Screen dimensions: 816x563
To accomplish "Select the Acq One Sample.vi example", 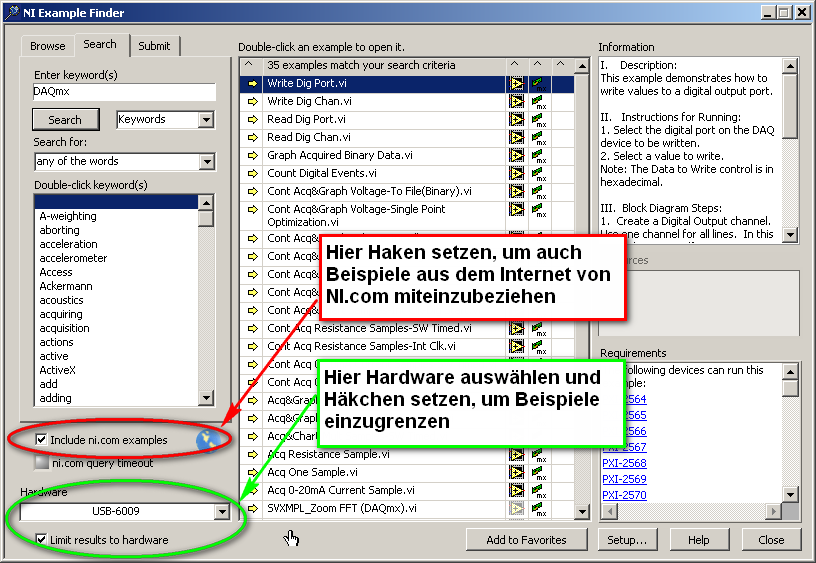I will [x=384, y=472].
